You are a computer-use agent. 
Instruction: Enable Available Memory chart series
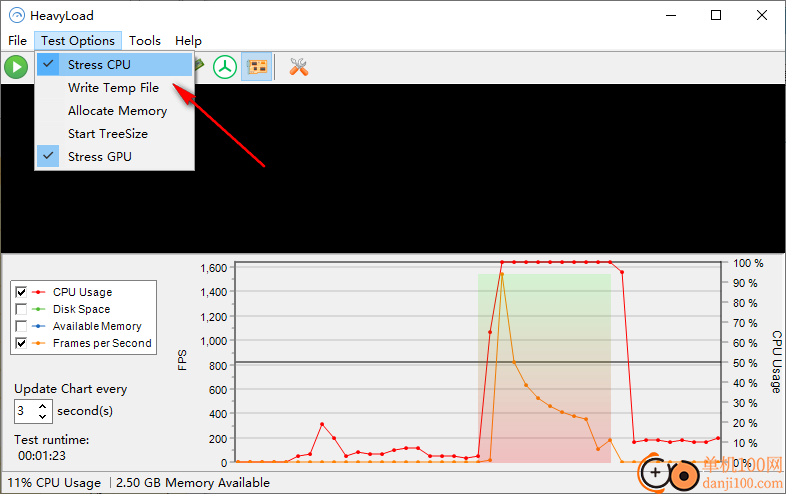coord(21,326)
